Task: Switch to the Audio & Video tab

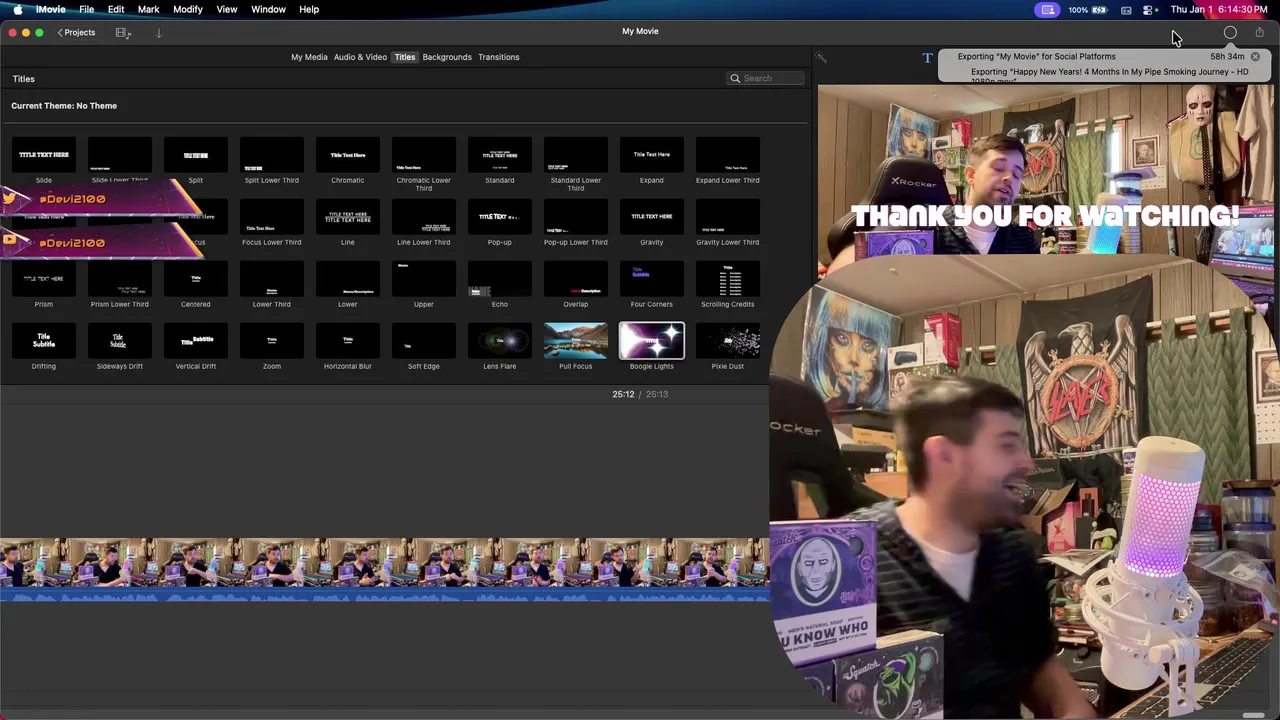Action: 360,57
